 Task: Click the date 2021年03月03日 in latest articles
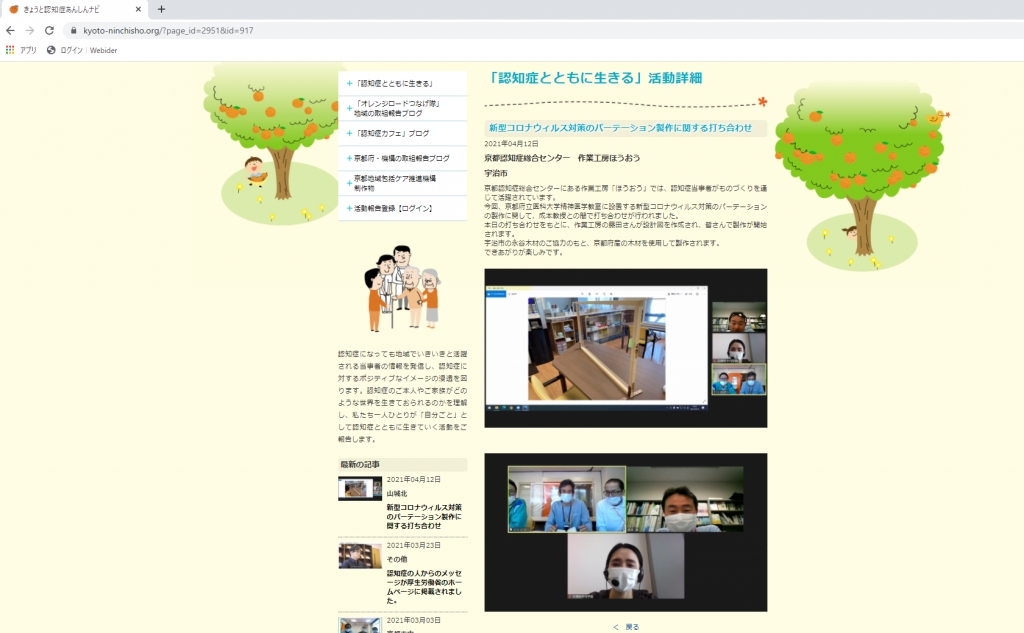[x=413, y=621]
